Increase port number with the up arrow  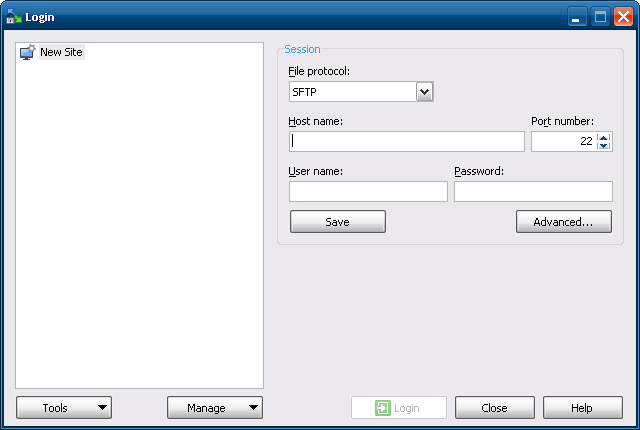[x=603, y=137]
